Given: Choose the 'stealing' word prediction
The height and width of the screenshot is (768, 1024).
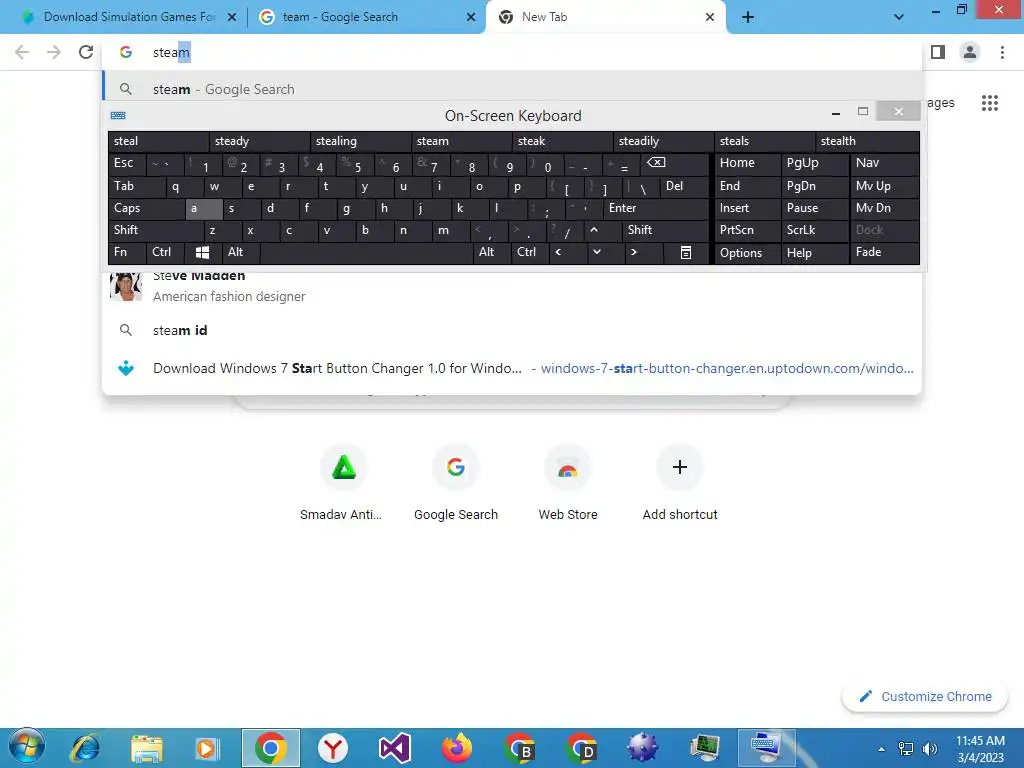Looking at the screenshot, I should tap(360, 141).
